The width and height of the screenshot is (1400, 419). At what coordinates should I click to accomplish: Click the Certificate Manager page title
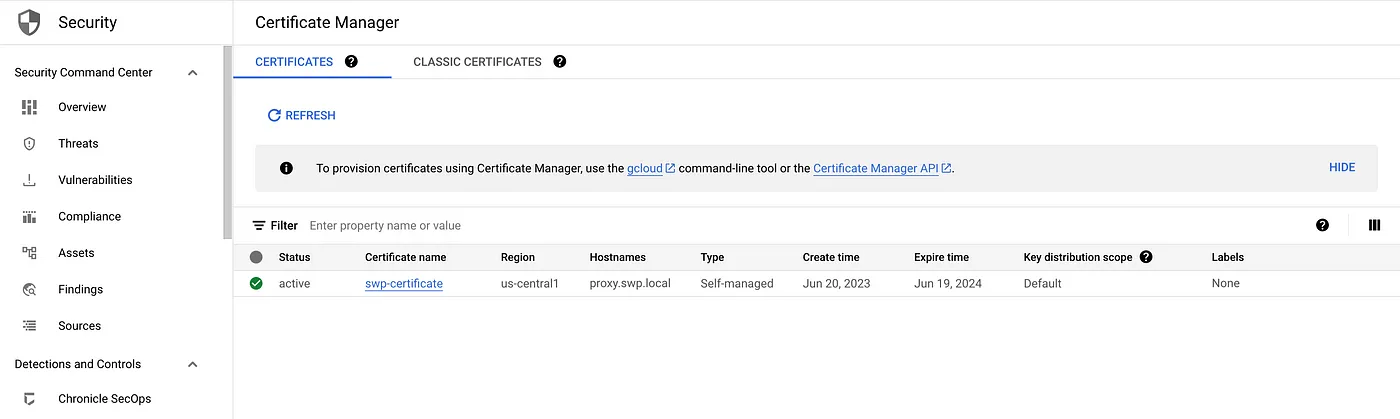tap(327, 22)
